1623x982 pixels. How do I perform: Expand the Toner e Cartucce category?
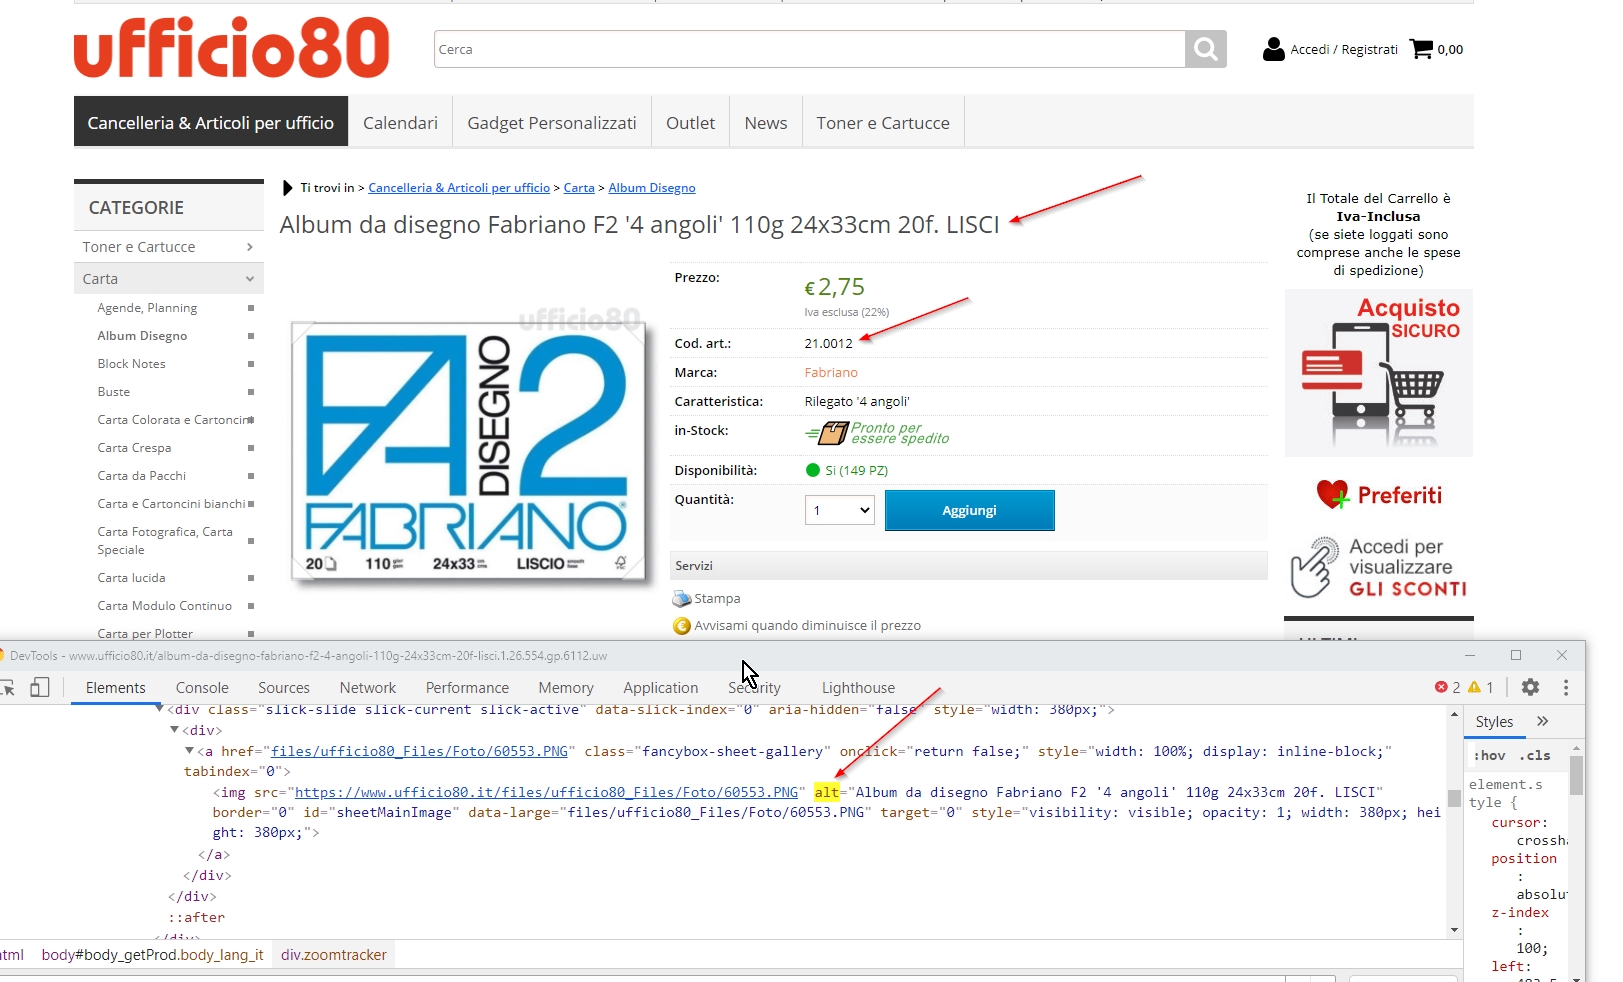169,247
